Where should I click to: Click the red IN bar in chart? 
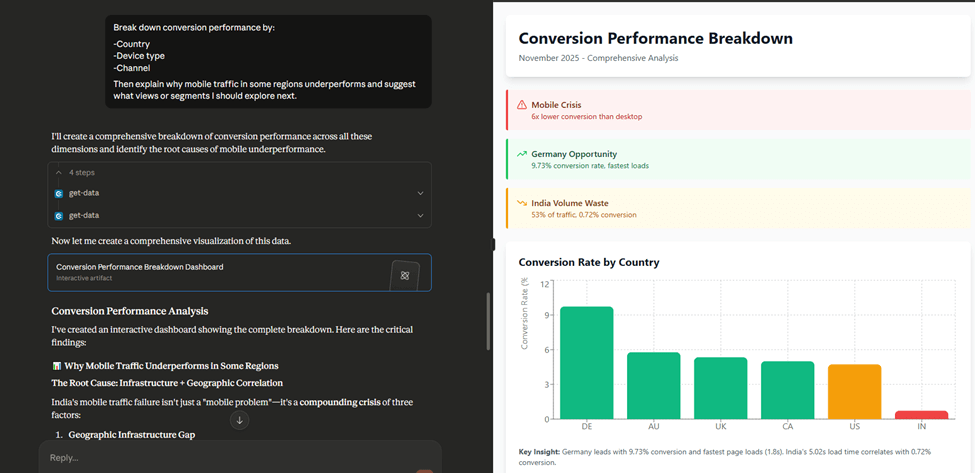922,415
